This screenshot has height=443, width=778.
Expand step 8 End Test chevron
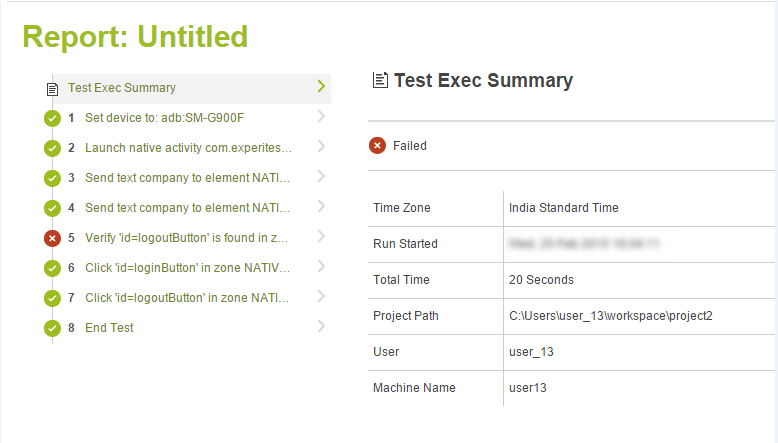tap(321, 327)
